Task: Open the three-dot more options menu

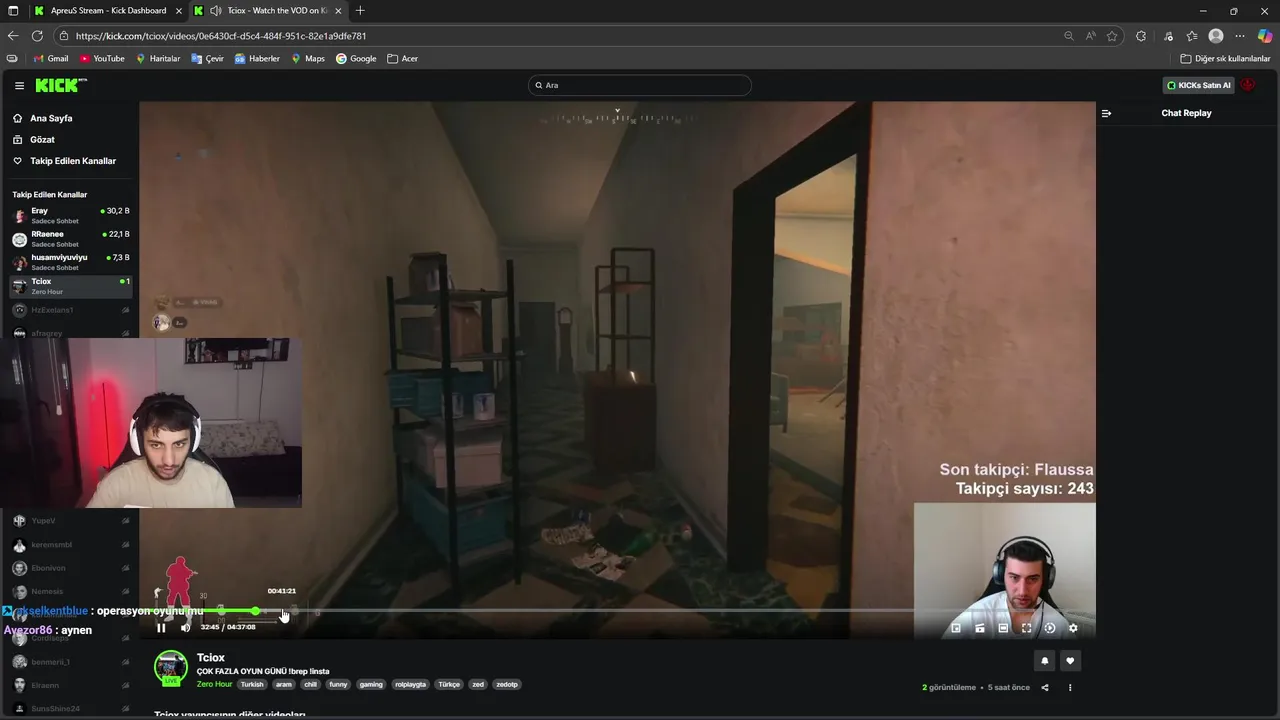Action: pos(1070,688)
